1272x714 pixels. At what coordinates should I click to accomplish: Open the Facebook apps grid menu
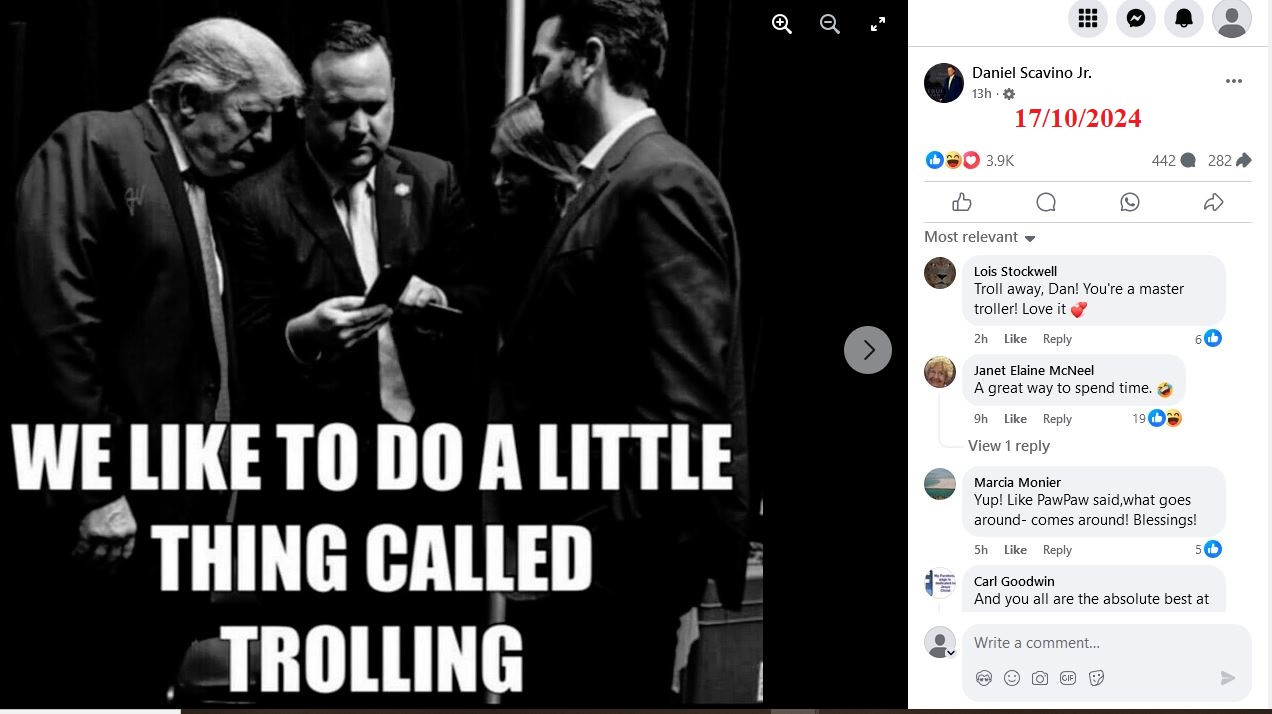point(1088,18)
